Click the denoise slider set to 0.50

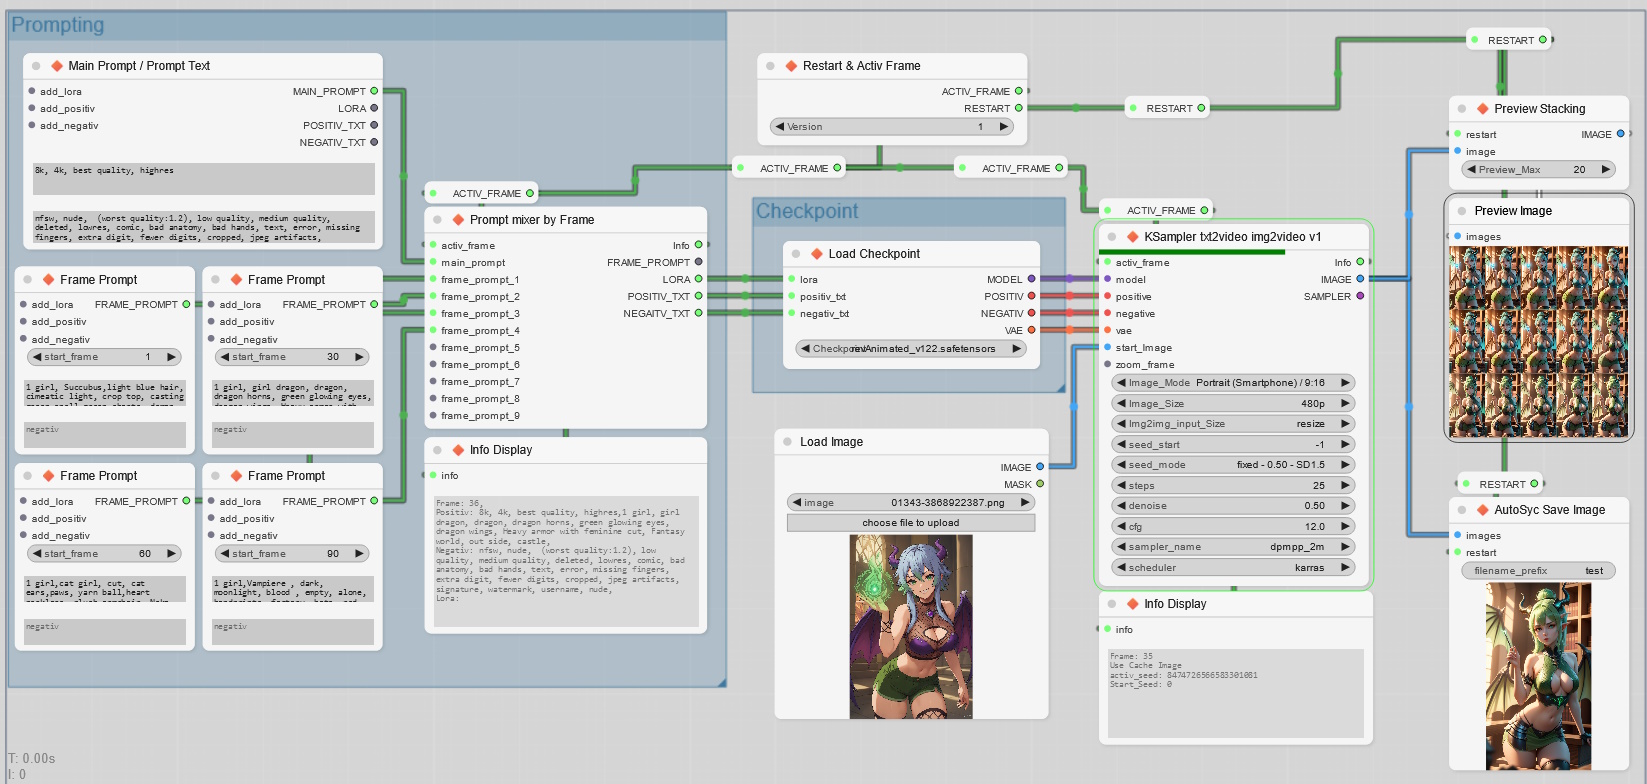click(x=1233, y=506)
